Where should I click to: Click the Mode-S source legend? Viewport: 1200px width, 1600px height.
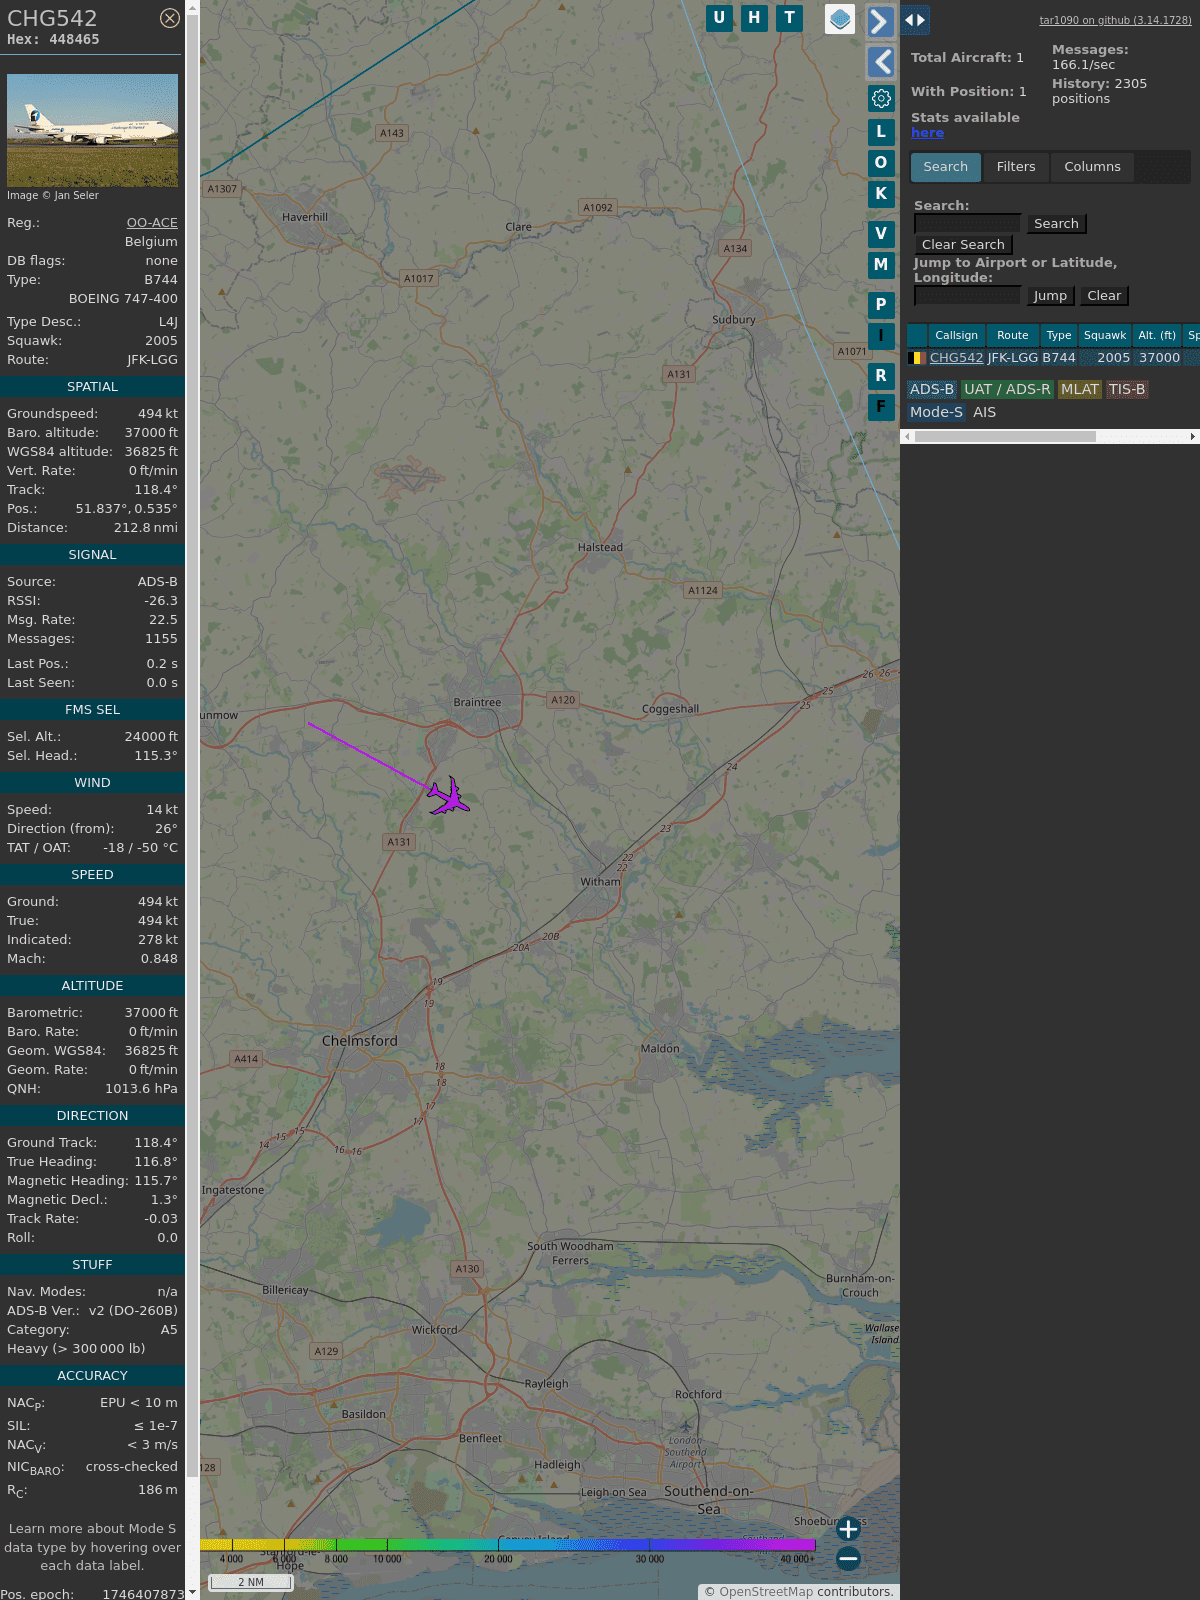937,413
